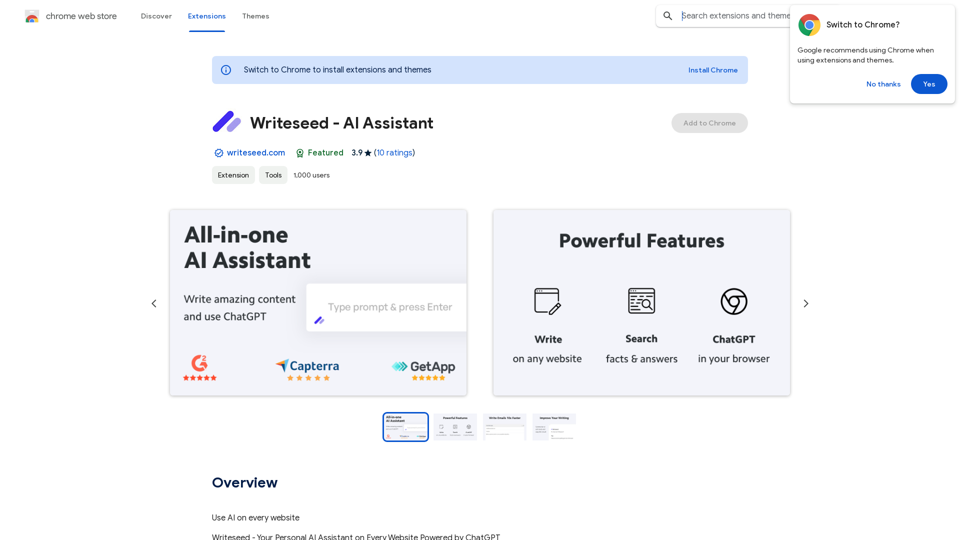Screen dimensions: 960x540
Task: Click the Chrome logo in the popup
Action: pyautogui.click(x=809, y=25)
